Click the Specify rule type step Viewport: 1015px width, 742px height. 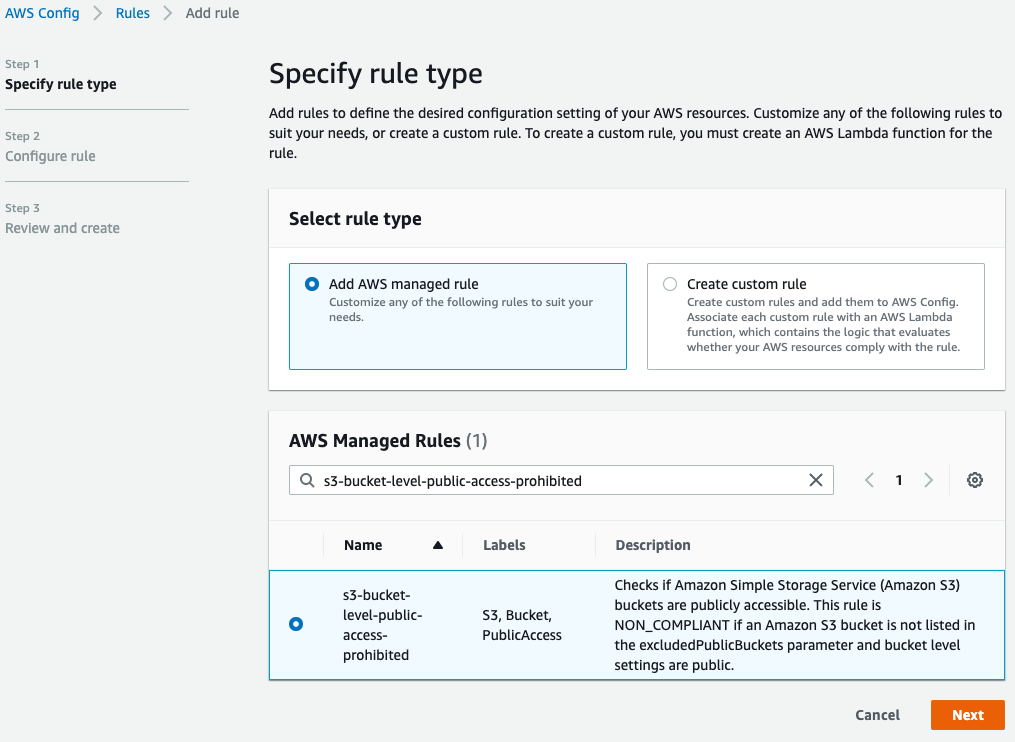(60, 84)
